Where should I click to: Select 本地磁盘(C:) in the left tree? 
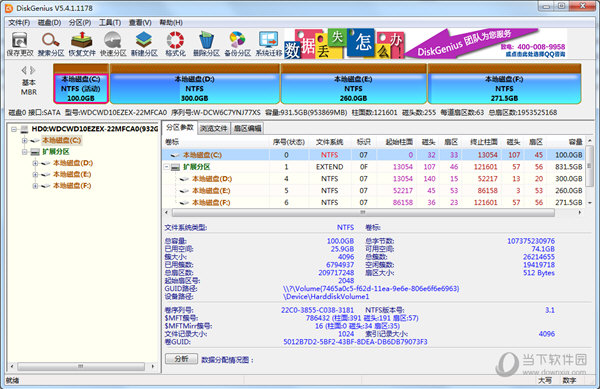point(62,140)
